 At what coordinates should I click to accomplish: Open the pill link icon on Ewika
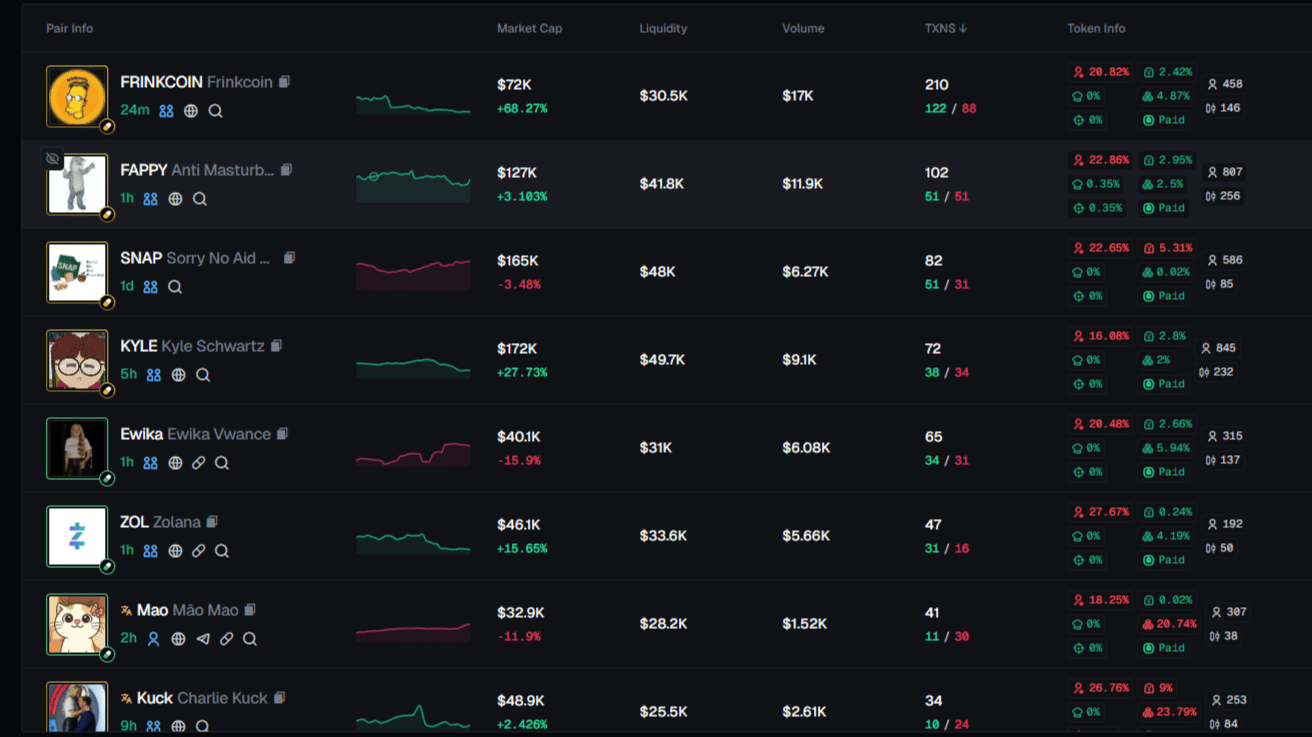[x=199, y=463]
